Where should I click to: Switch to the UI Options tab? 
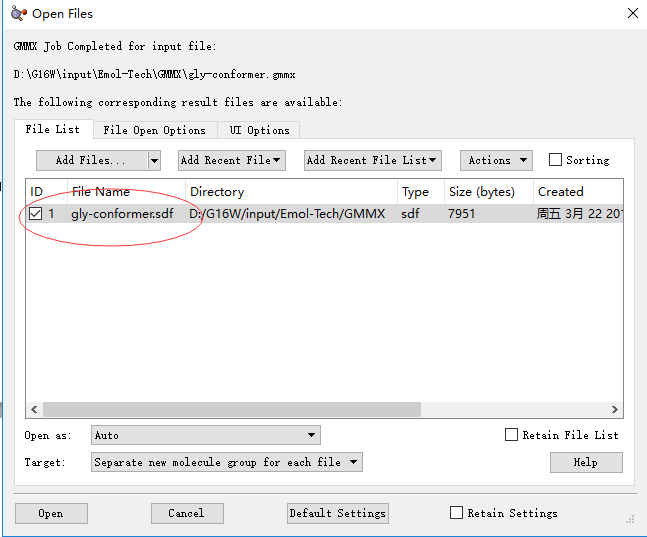click(x=259, y=130)
